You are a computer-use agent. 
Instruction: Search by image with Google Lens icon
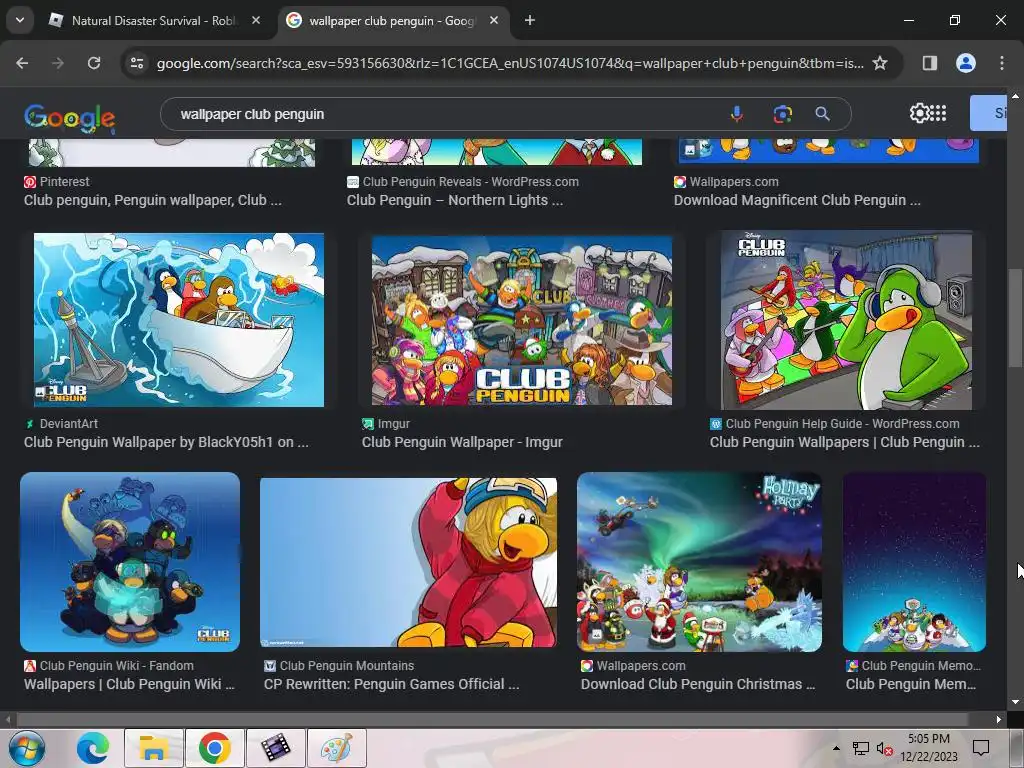(782, 114)
